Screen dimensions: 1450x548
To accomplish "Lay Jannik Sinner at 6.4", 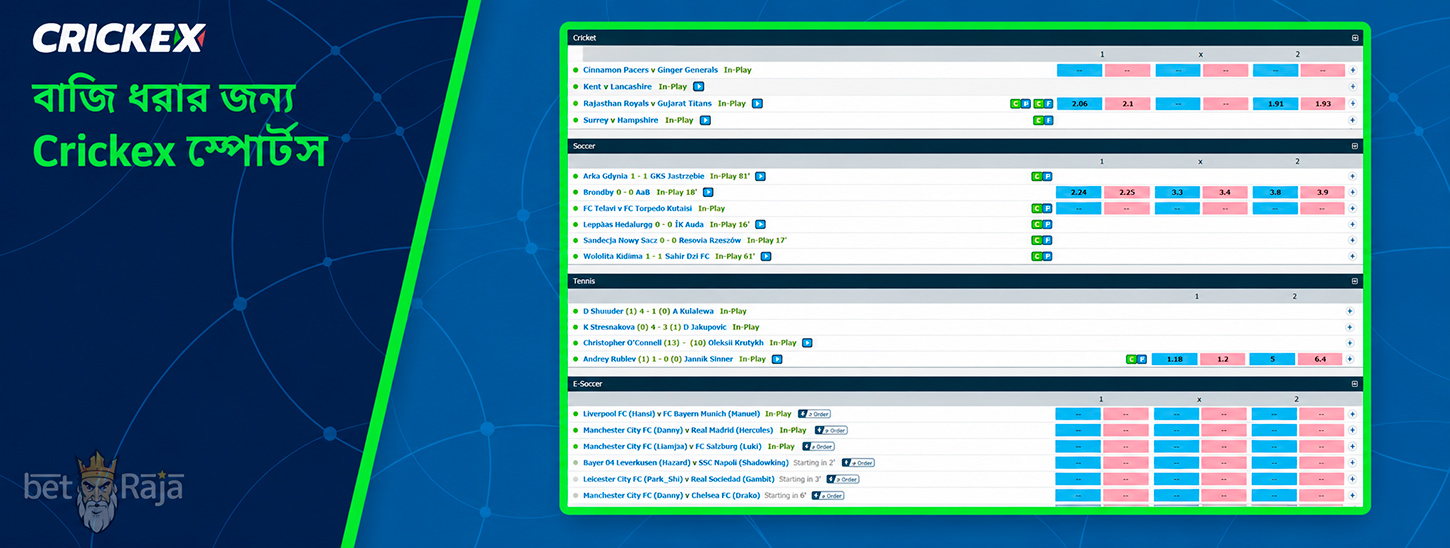I will 1320,359.
